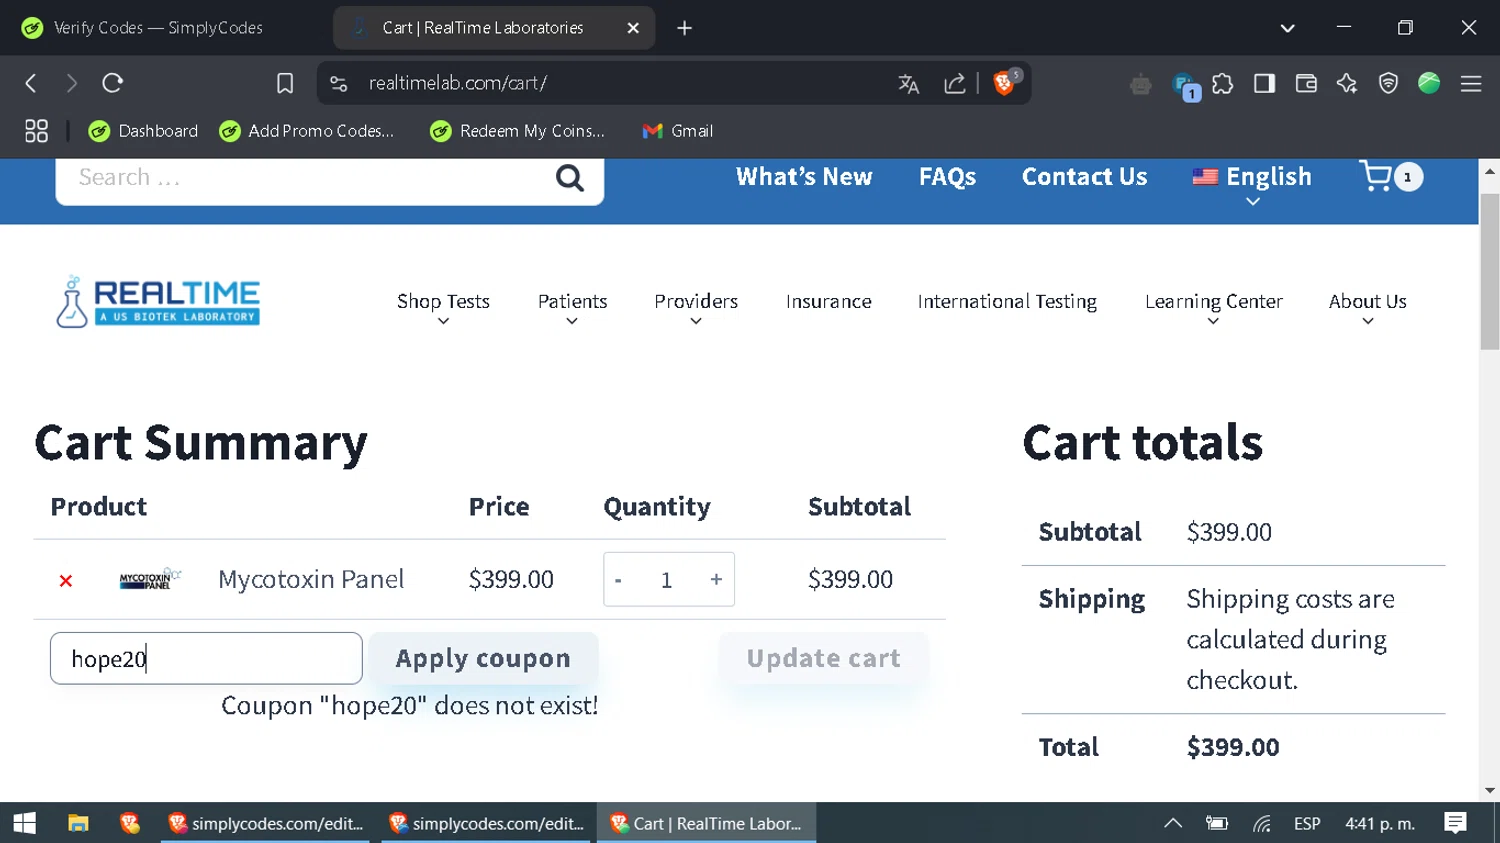
Task: Open the tab search chevron
Action: click(1287, 28)
